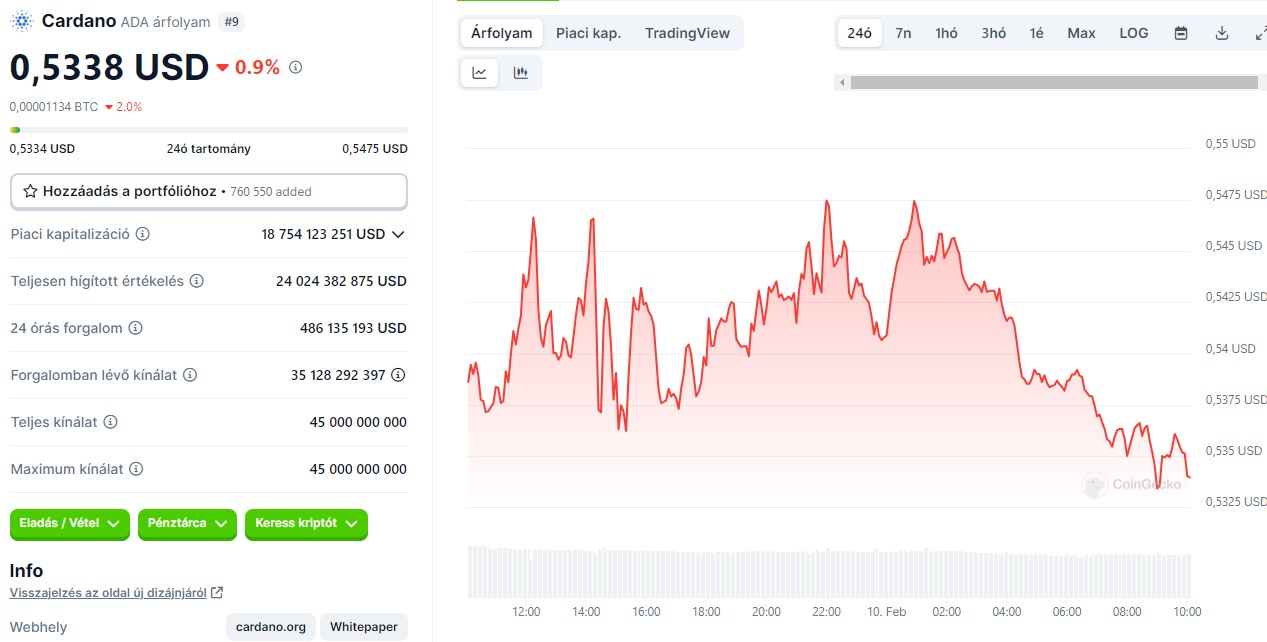1267x642 pixels.
Task: Download chart data icon
Action: coord(1222,33)
